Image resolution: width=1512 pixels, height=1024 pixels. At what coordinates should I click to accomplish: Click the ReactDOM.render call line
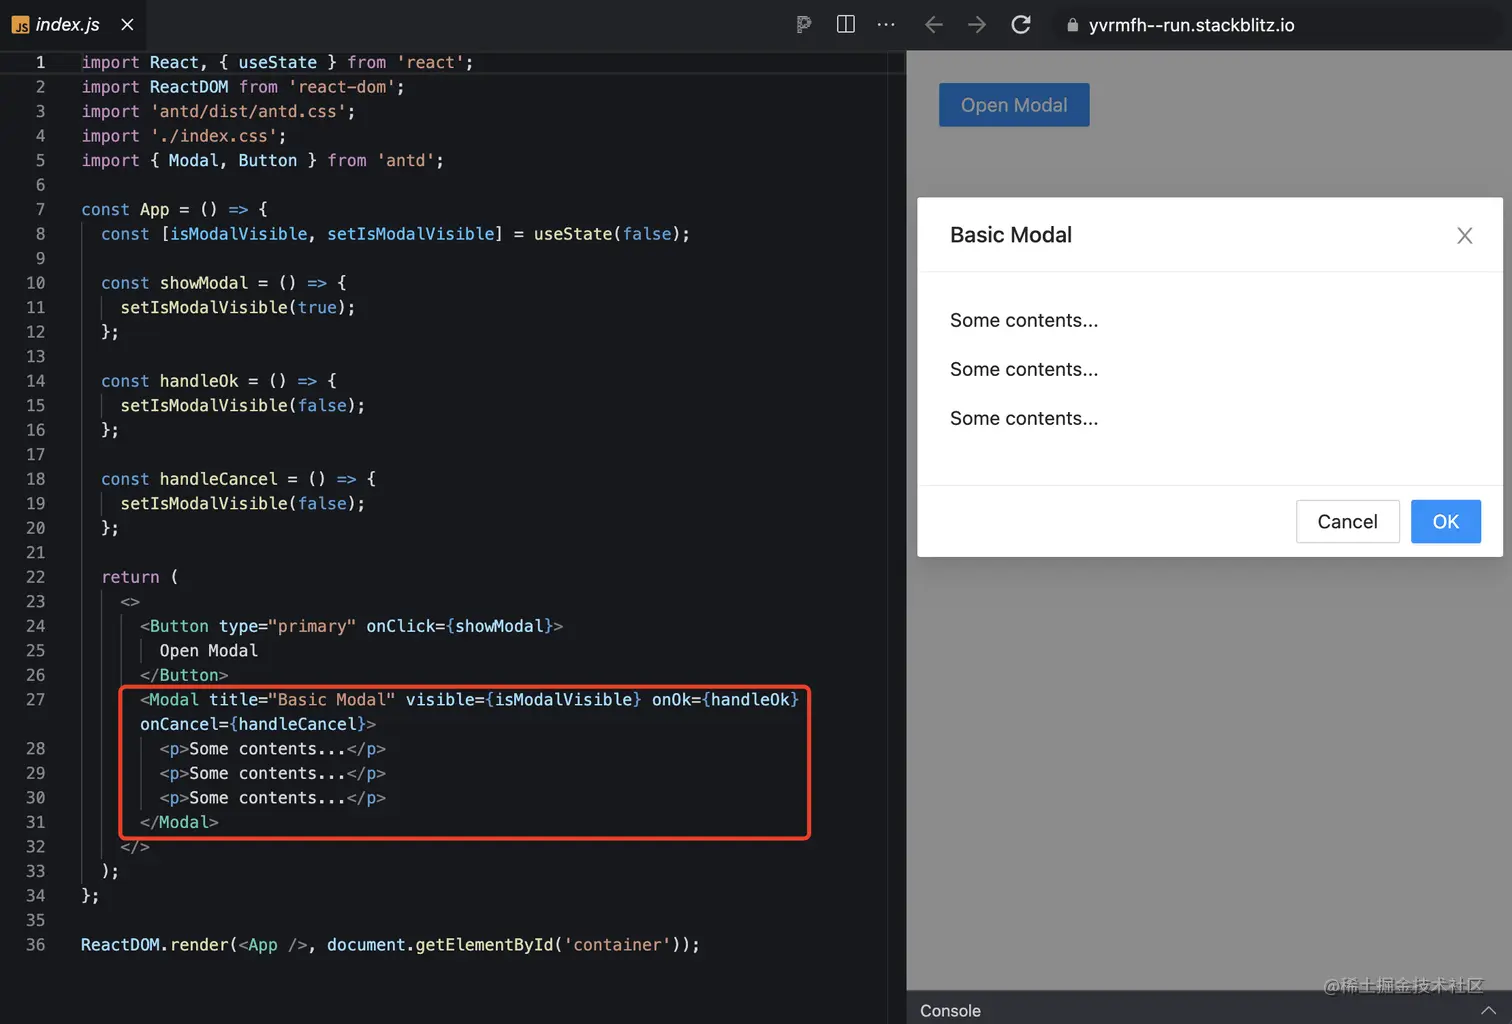point(390,944)
